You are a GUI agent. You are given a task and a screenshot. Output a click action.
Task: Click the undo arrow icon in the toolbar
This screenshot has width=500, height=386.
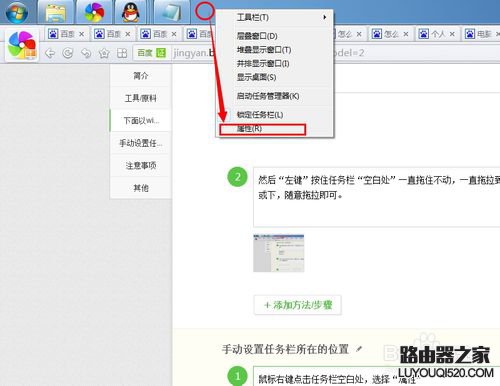click(x=86, y=53)
